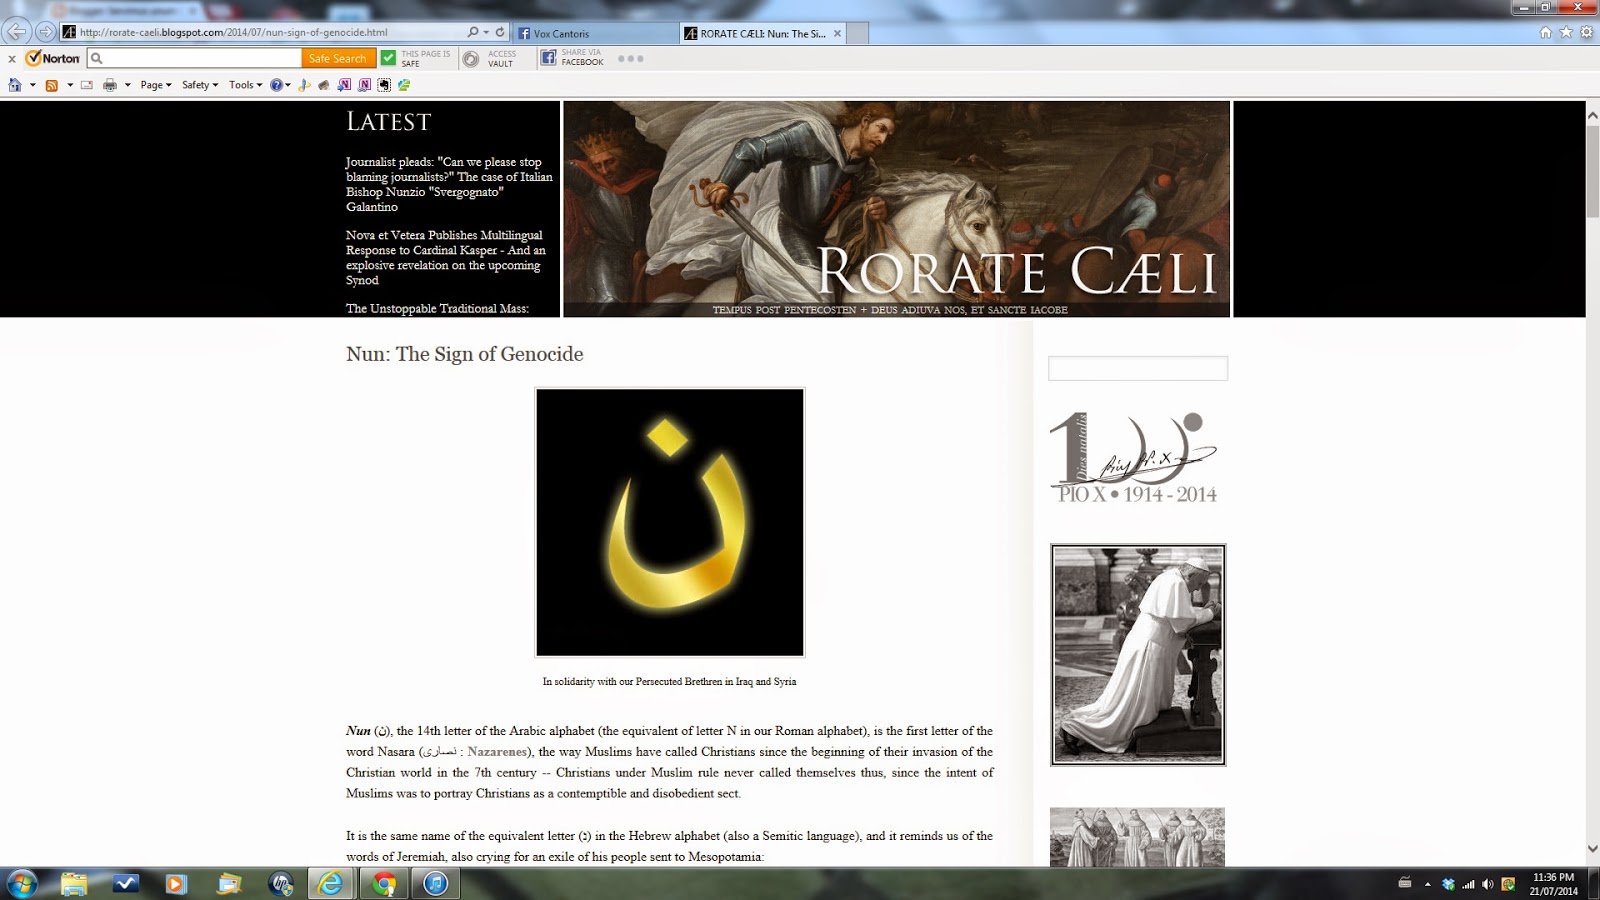The height and width of the screenshot is (900, 1600).
Task: Expand the RSS feeds dropdown arrow
Action: pos(69,85)
